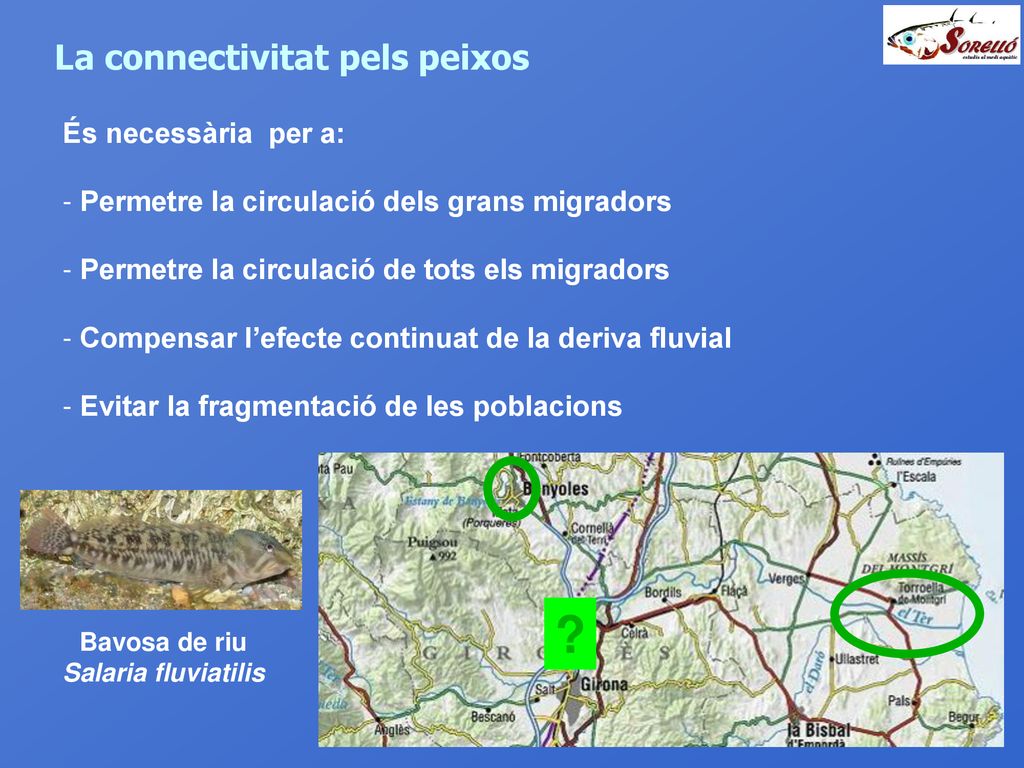Click the "el Ter" river label on map

point(916,615)
